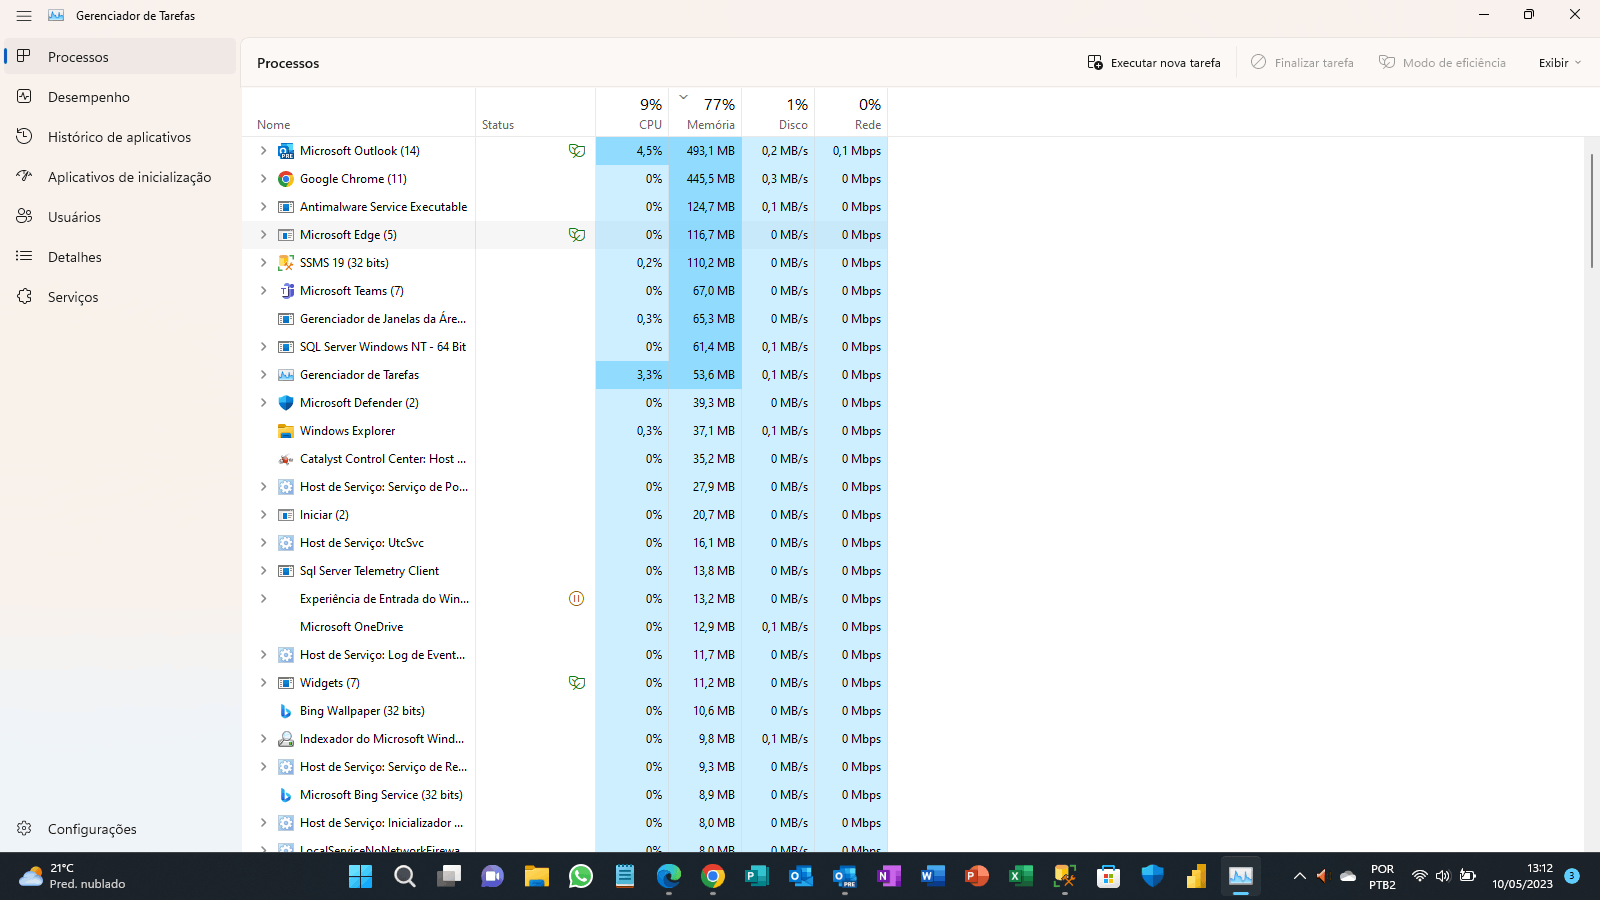Open Microsoft Store from the taskbar
The image size is (1600, 900).
(x=1109, y=877)
